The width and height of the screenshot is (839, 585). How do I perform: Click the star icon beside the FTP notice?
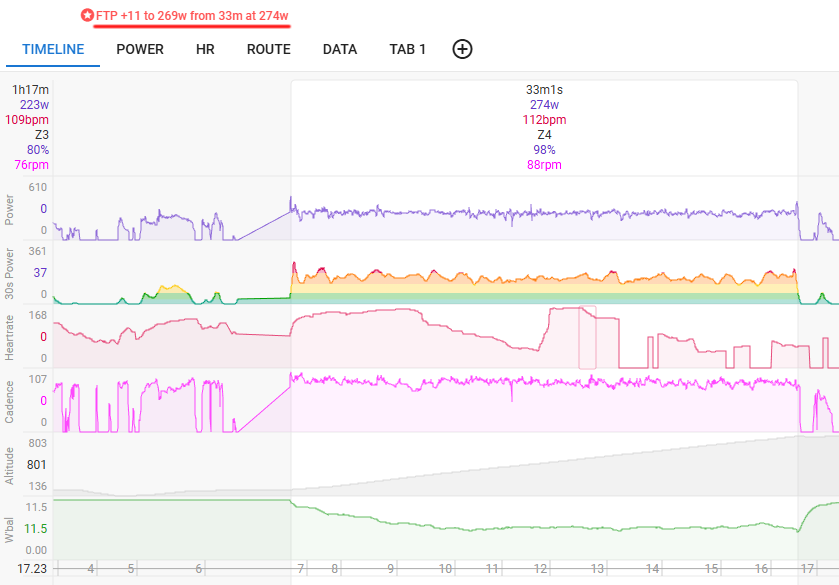click(x=88, y=16)
